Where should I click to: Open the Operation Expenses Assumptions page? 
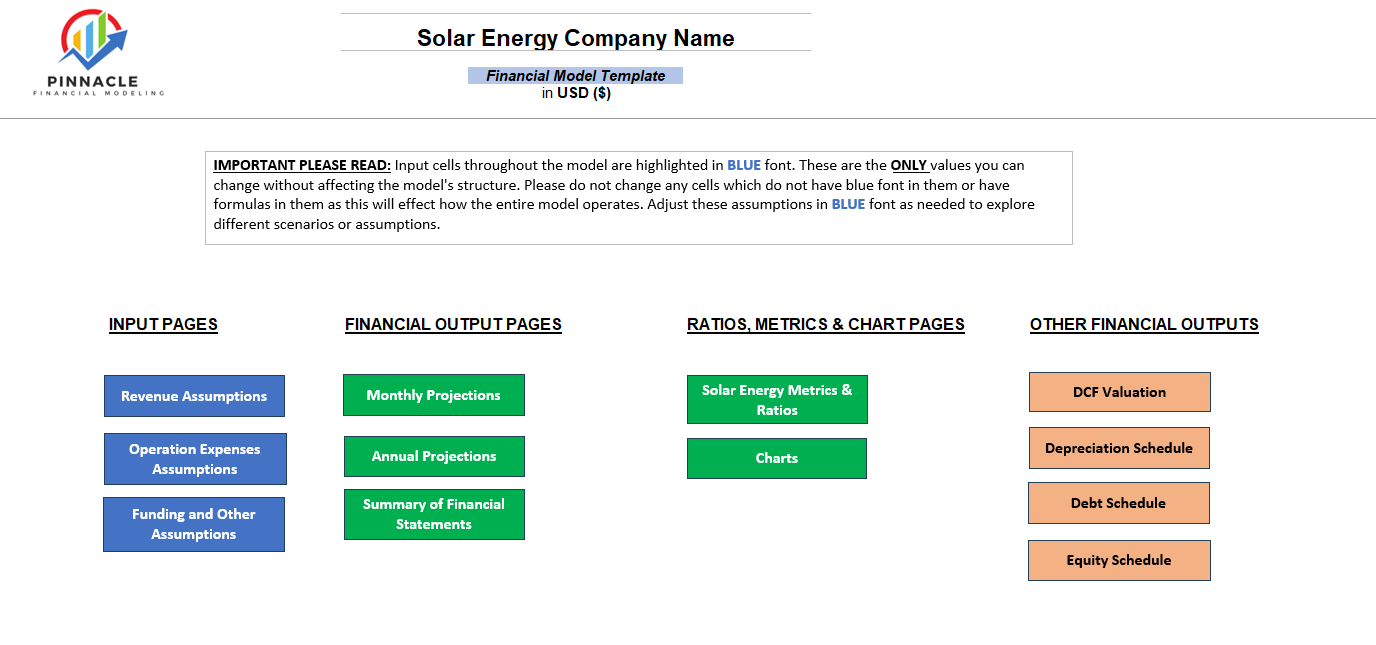[194, 459]
